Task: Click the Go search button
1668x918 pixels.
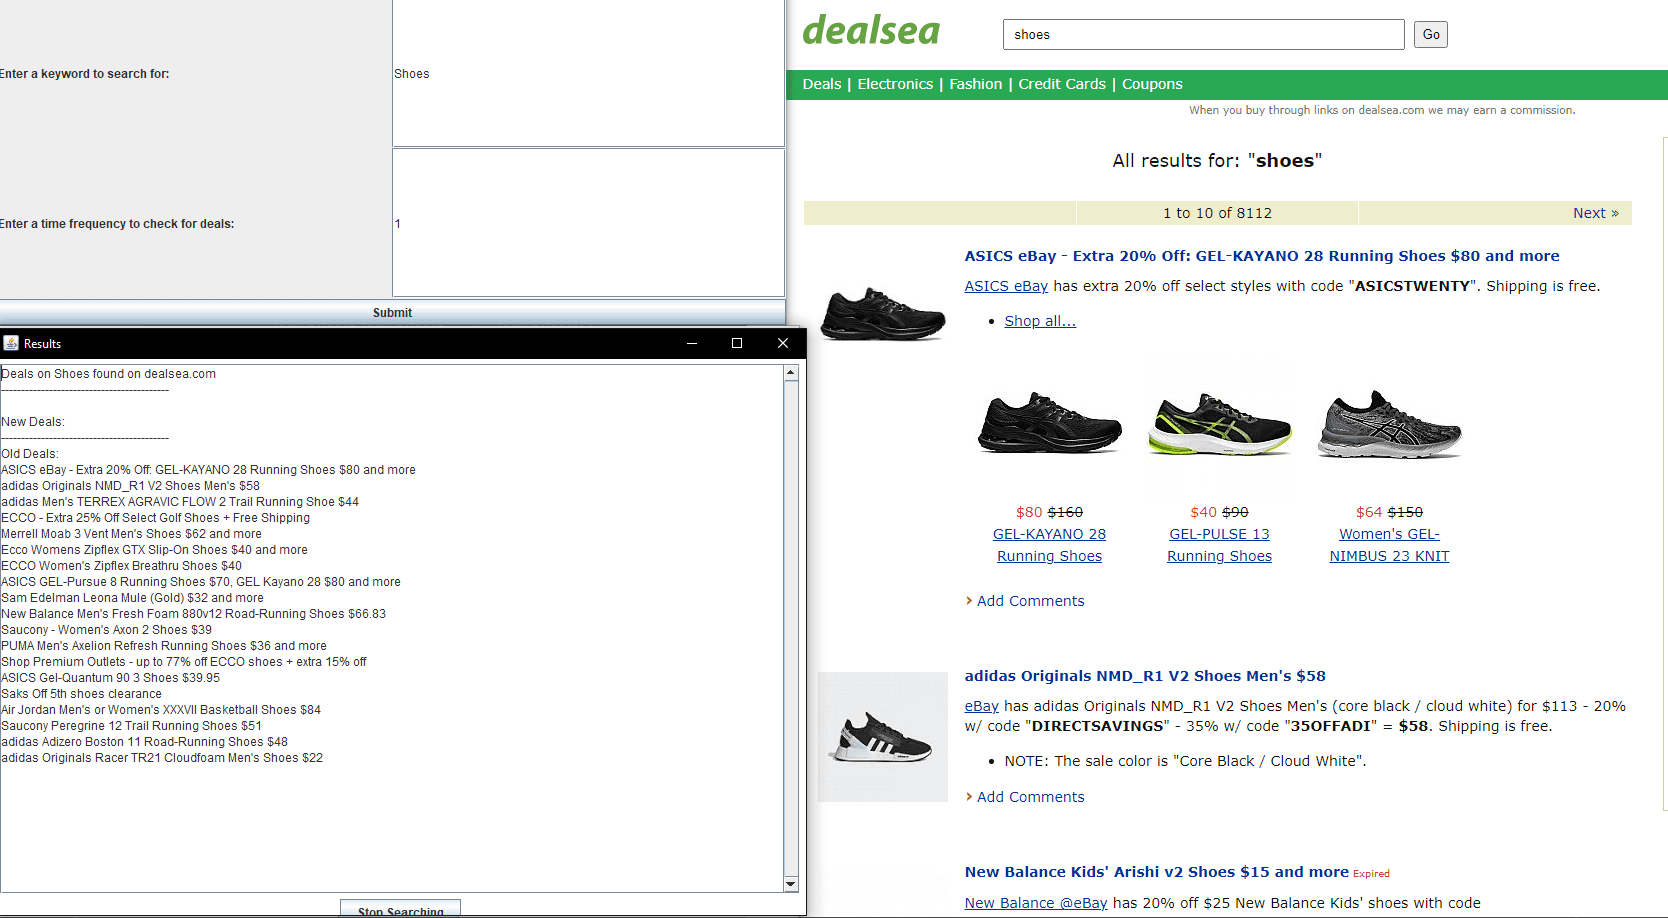Action: click(x=1431, y=34)
